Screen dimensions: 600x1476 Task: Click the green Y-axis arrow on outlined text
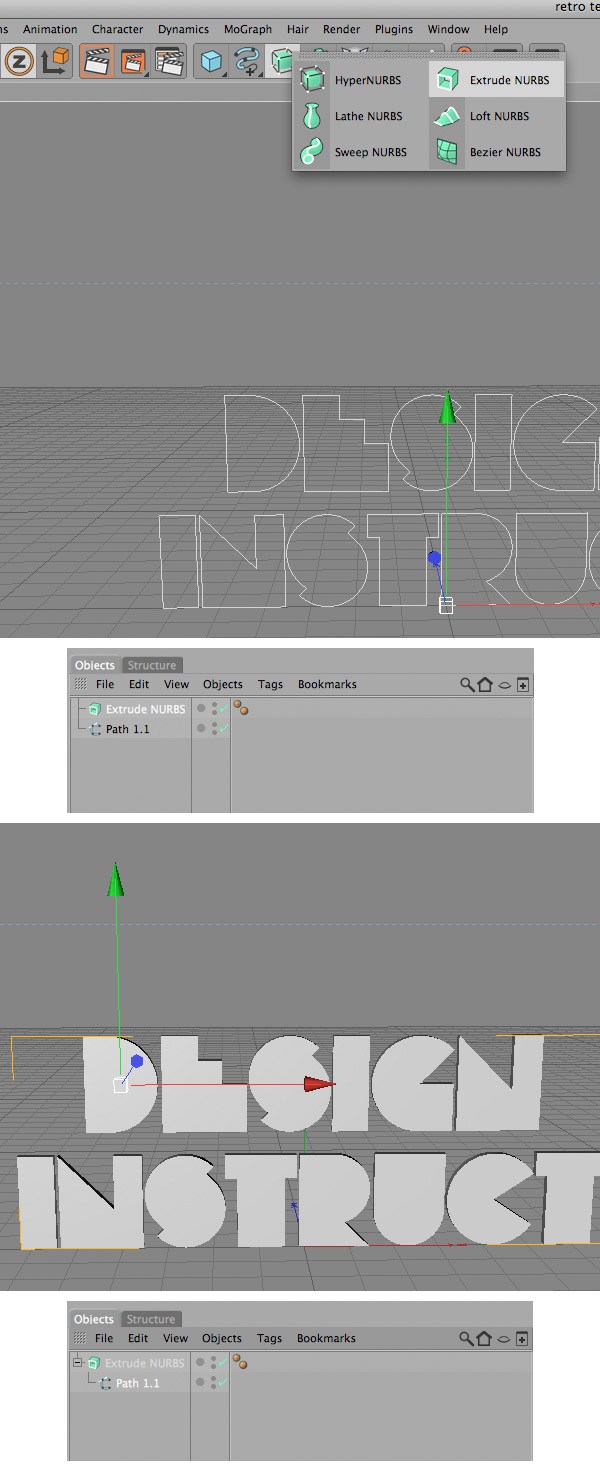(x=448, y=407)
